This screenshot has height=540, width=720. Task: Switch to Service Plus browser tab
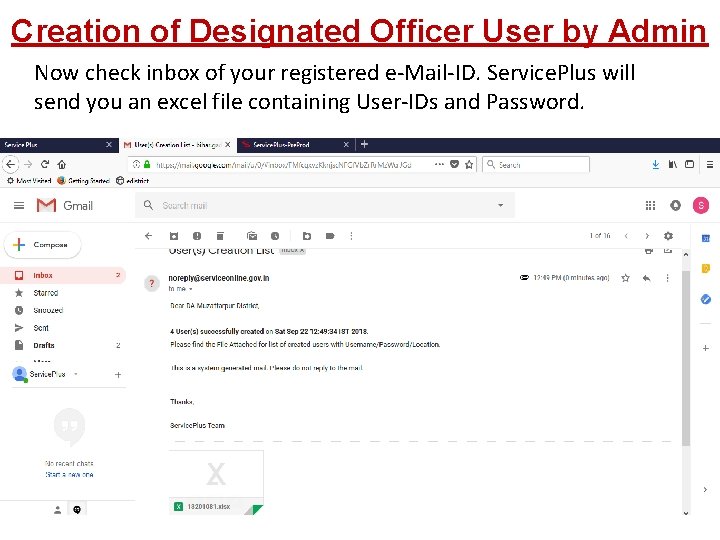pos(59,145)
